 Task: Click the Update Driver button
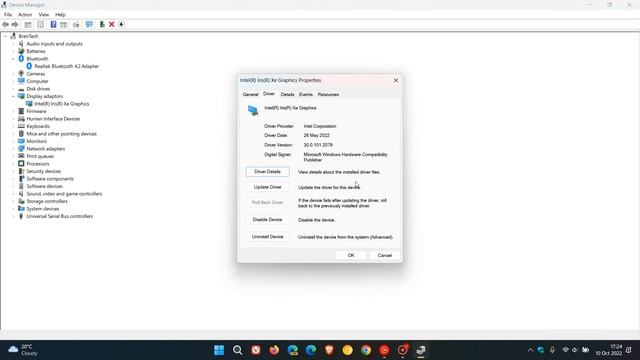(267, 187)
